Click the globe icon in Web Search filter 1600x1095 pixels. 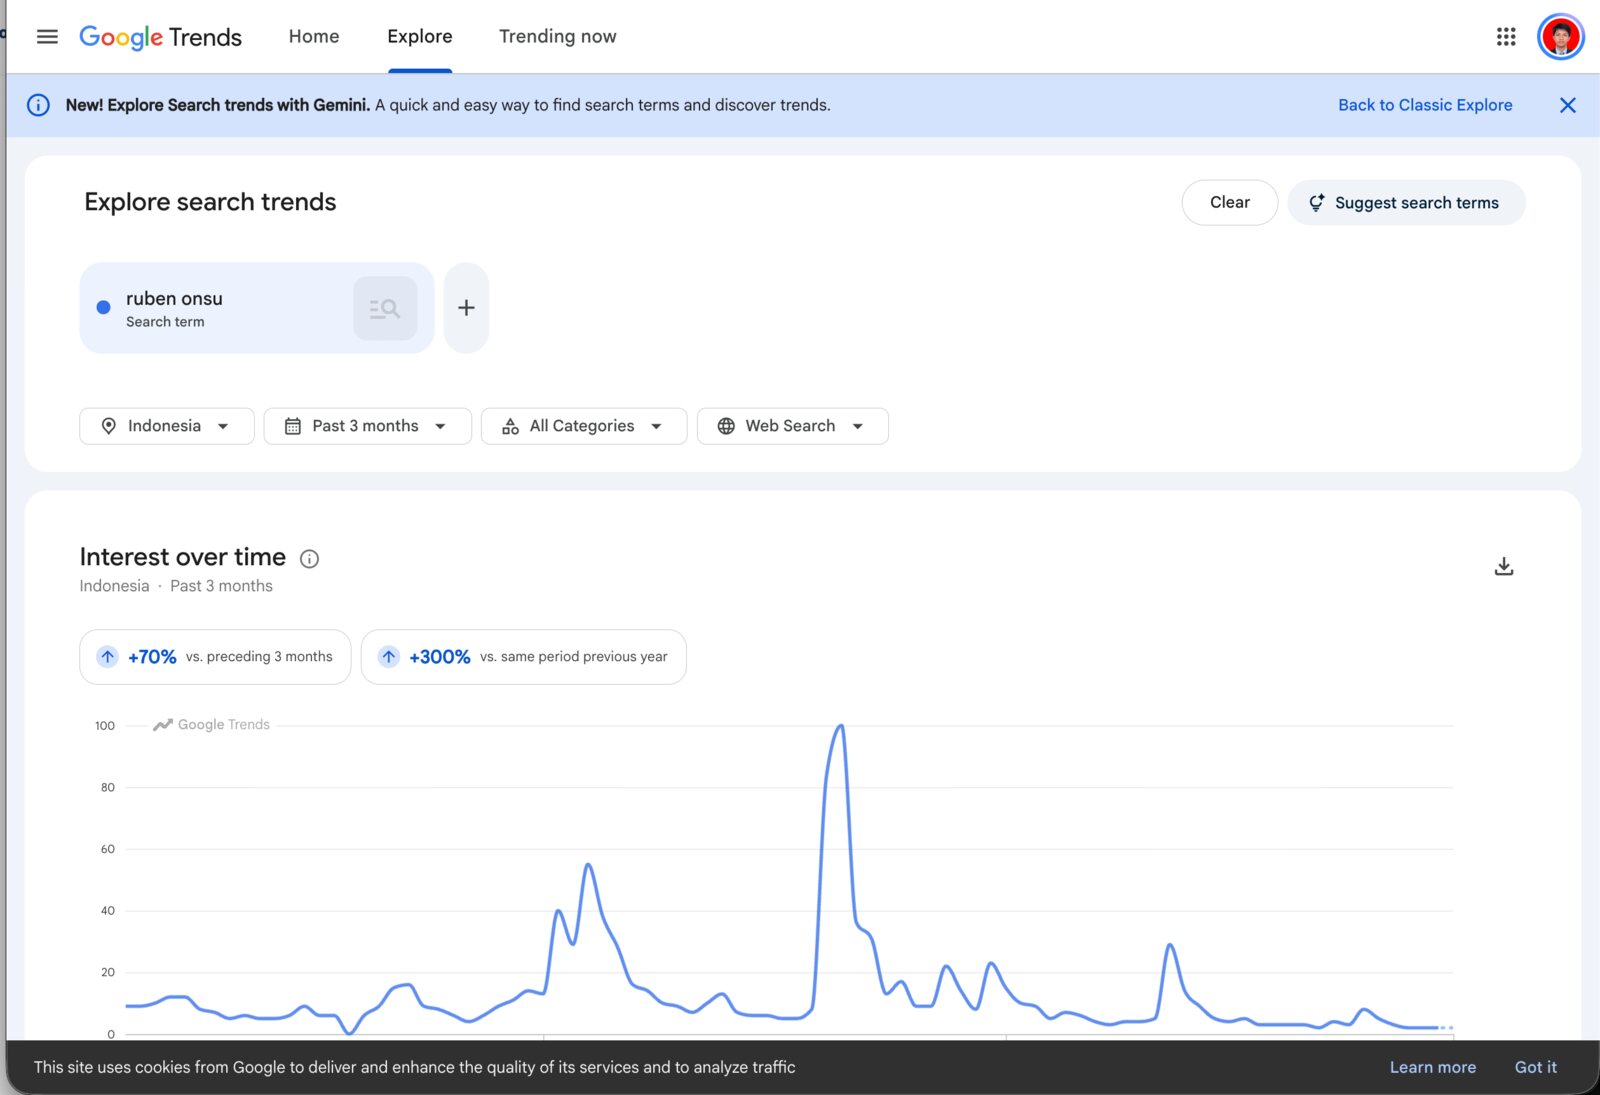[726, 426]
